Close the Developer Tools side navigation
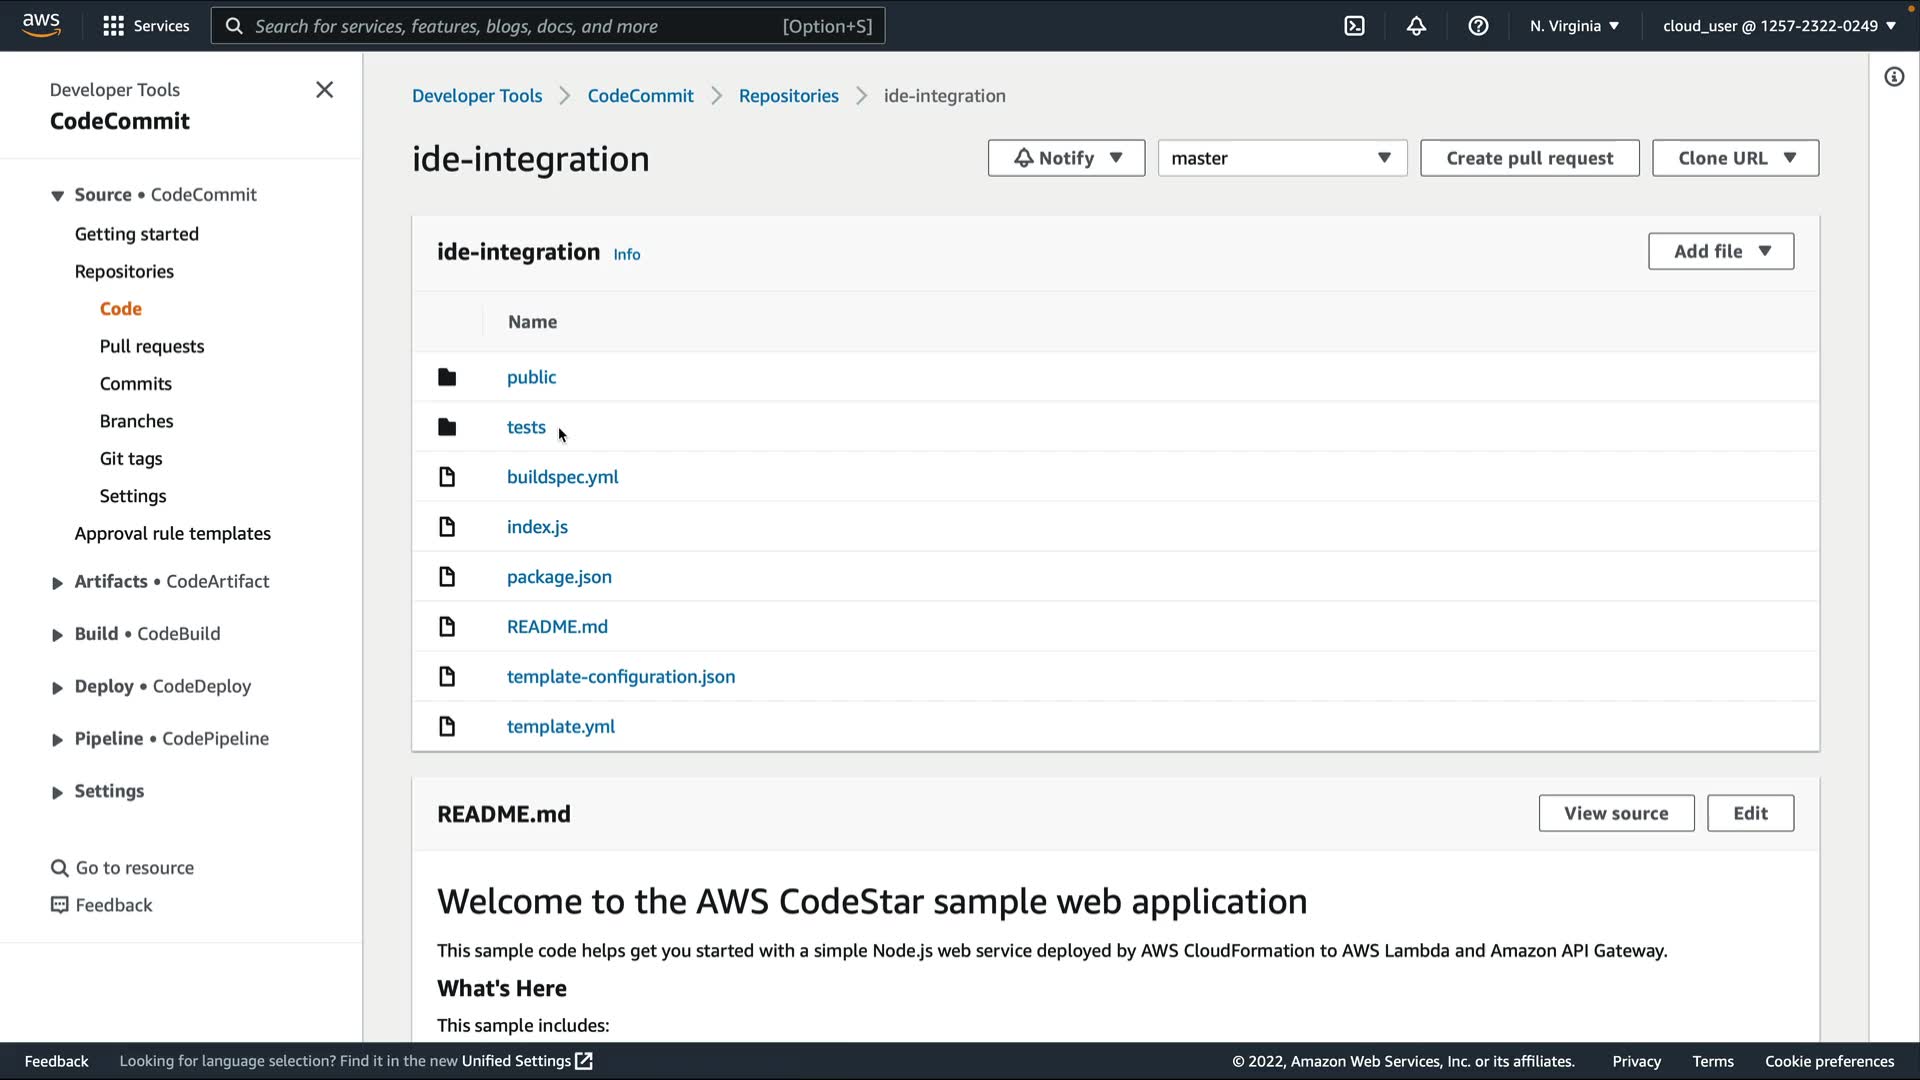The image size is (1920, 1080). coord(324,90)
